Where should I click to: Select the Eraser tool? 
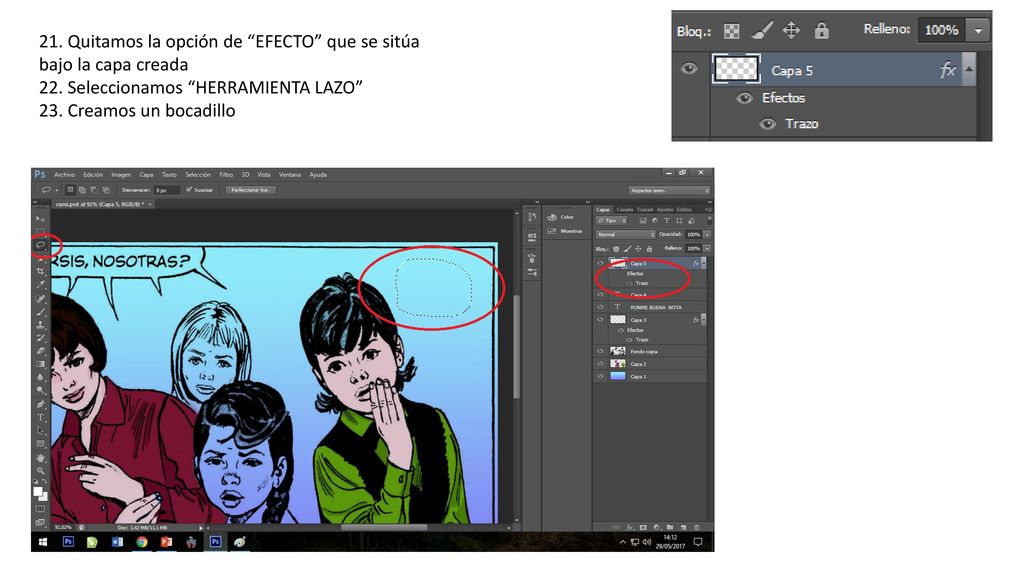click(40, 351)
